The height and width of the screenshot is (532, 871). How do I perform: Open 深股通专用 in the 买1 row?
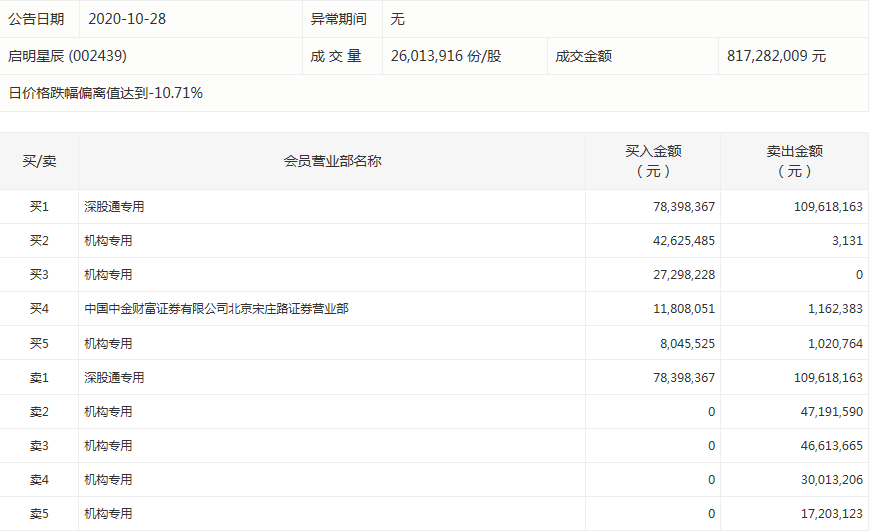[114, 207]
